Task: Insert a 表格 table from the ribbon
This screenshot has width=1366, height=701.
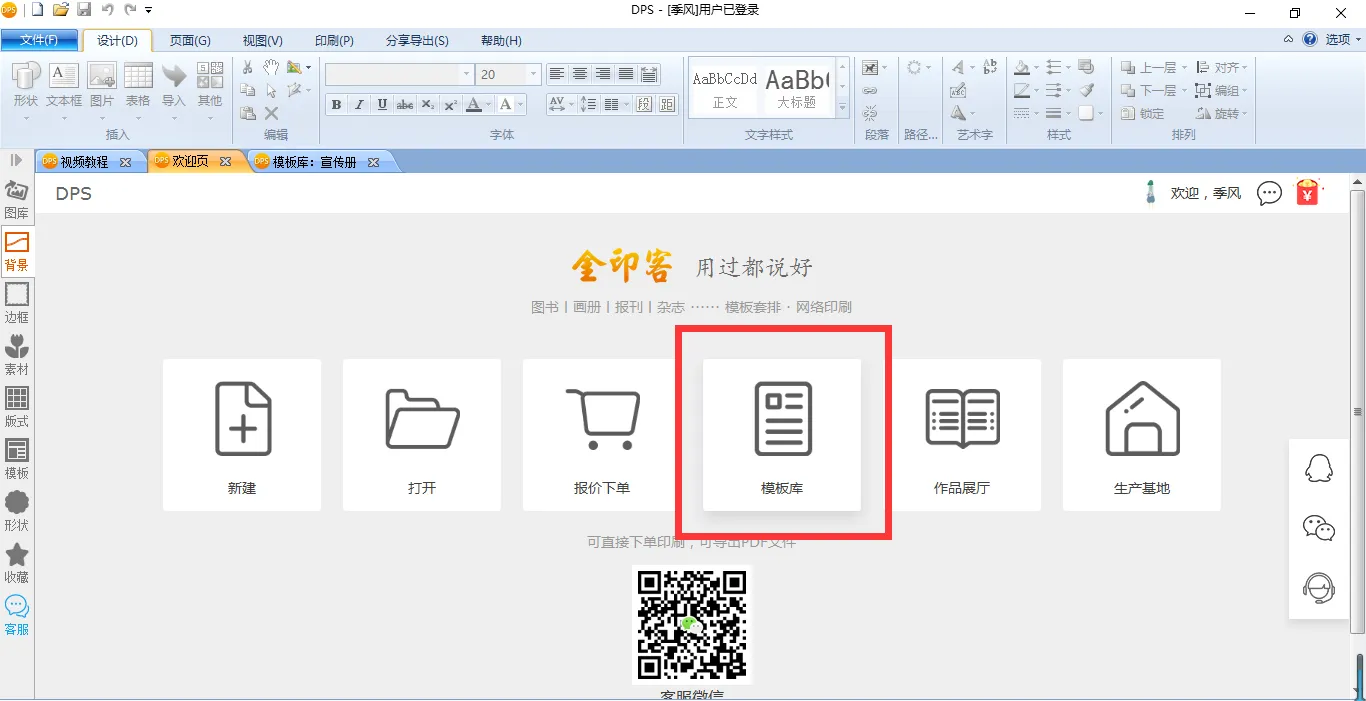Action: (138, 85)
